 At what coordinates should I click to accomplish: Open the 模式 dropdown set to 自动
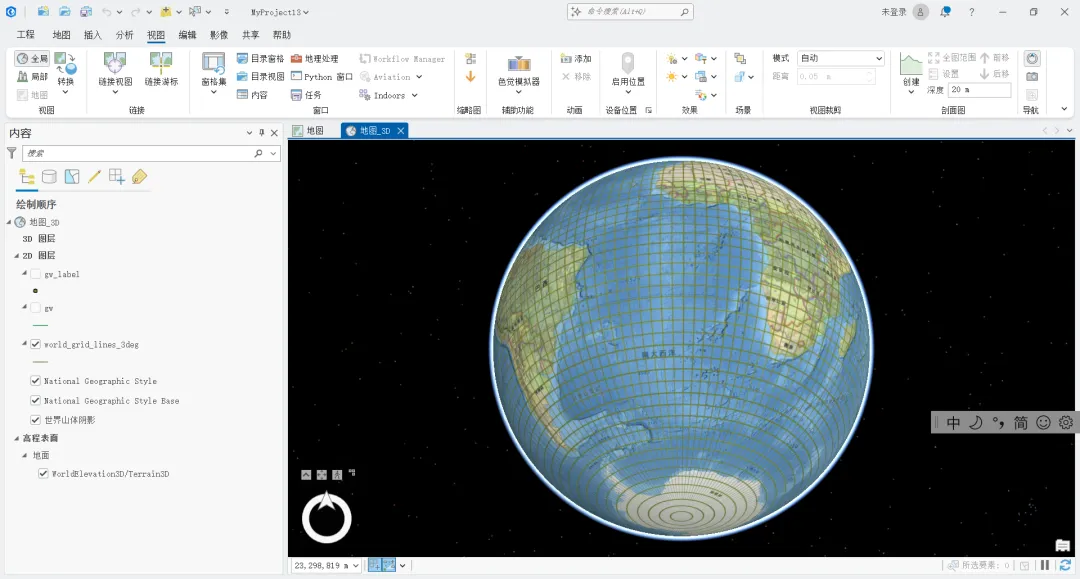pyautogui.click(x=840, y=58)
